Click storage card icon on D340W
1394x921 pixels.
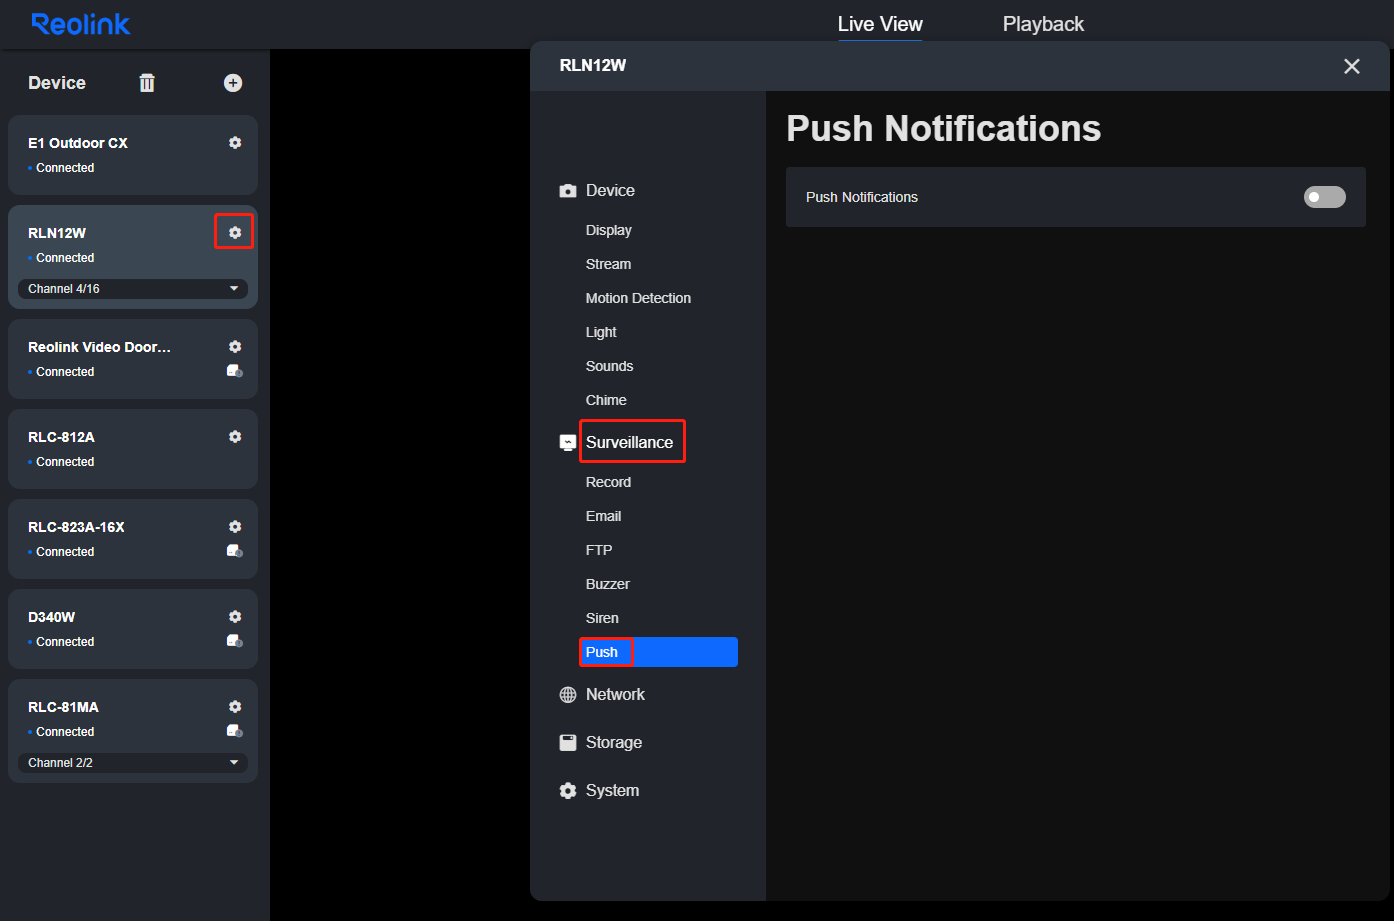pyautogui.click(x=235, y=641)
